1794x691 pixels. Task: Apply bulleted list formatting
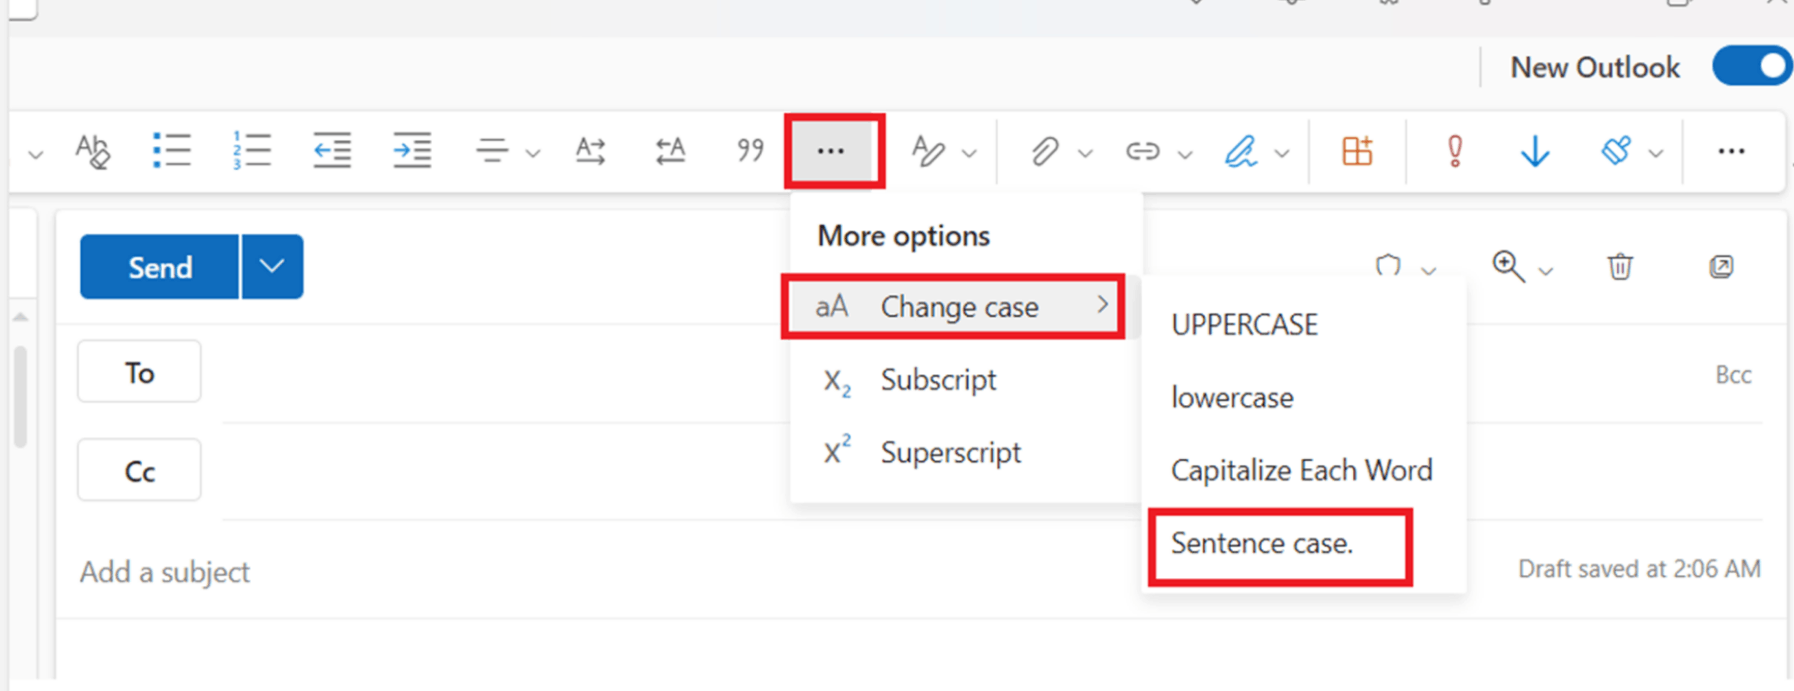pyautogui.click(x=172, y=151)
